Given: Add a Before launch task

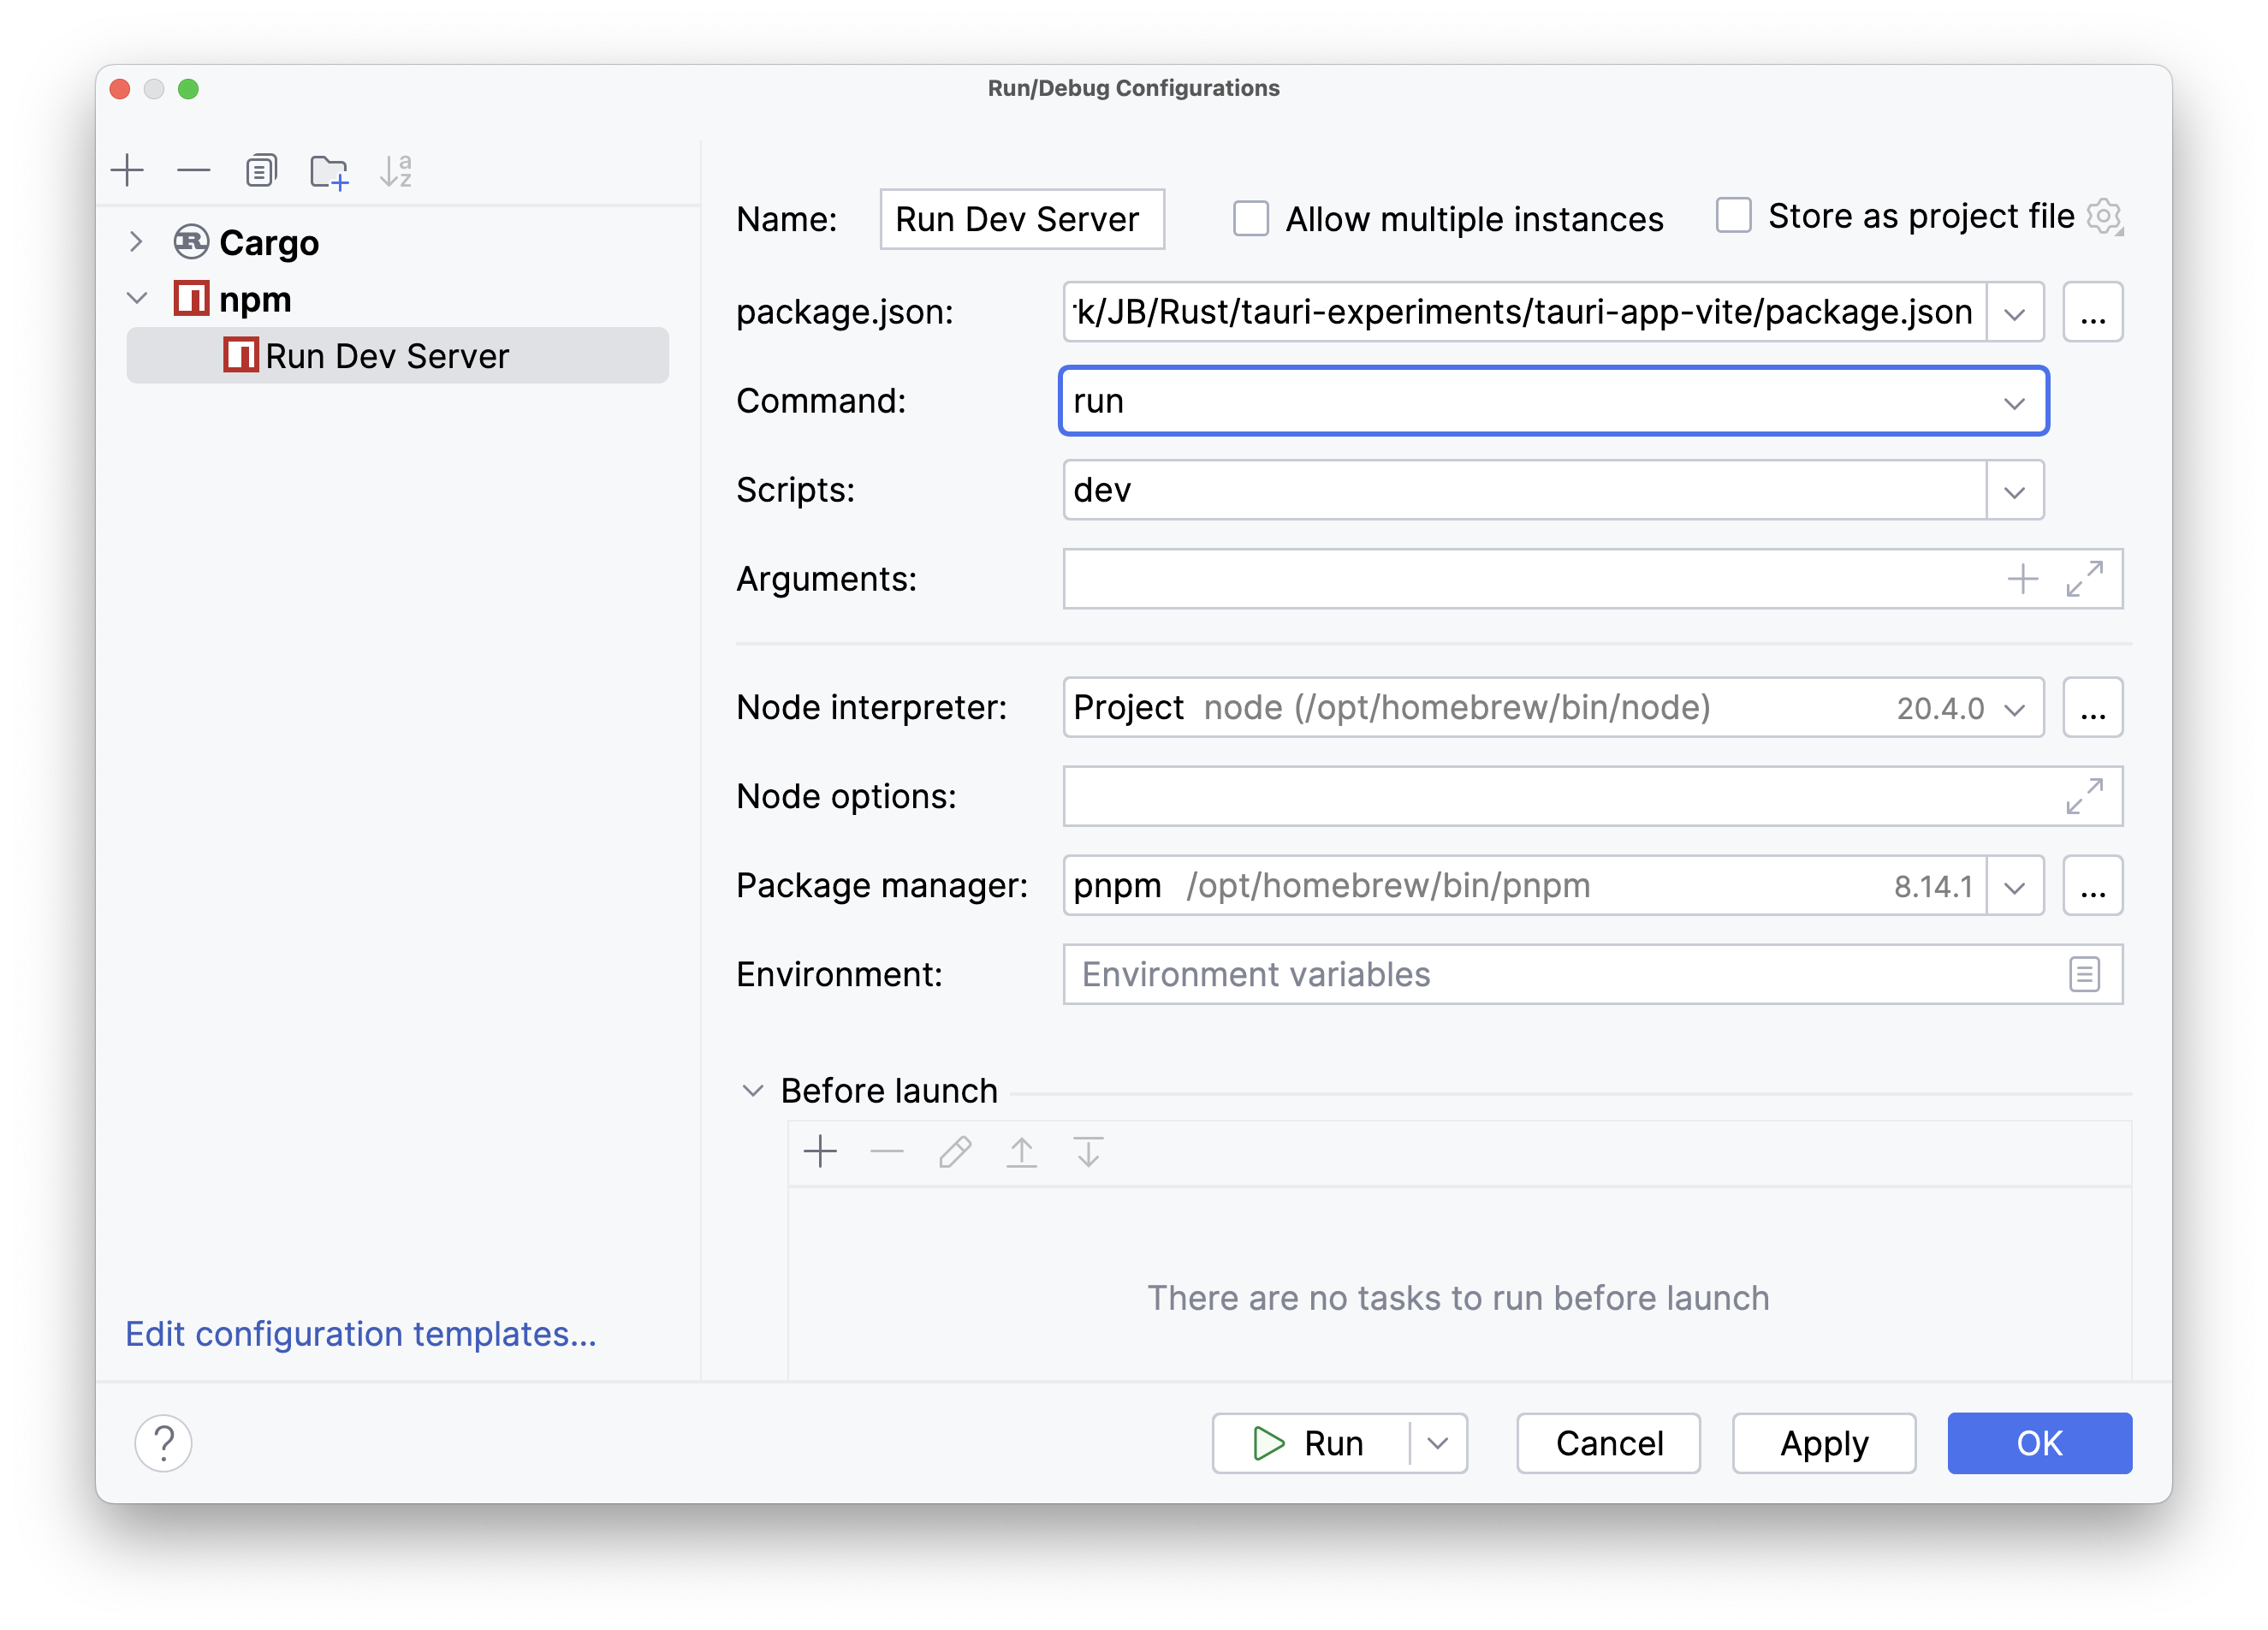Looking at the screenshot, I should pos(819,1152).
